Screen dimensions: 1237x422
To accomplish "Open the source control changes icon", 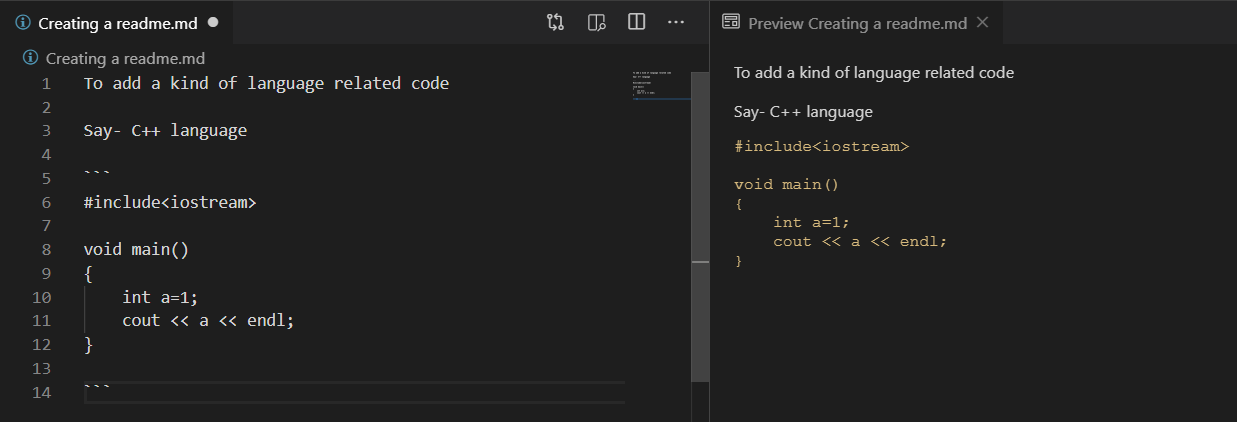I will (x=556, y=22).
